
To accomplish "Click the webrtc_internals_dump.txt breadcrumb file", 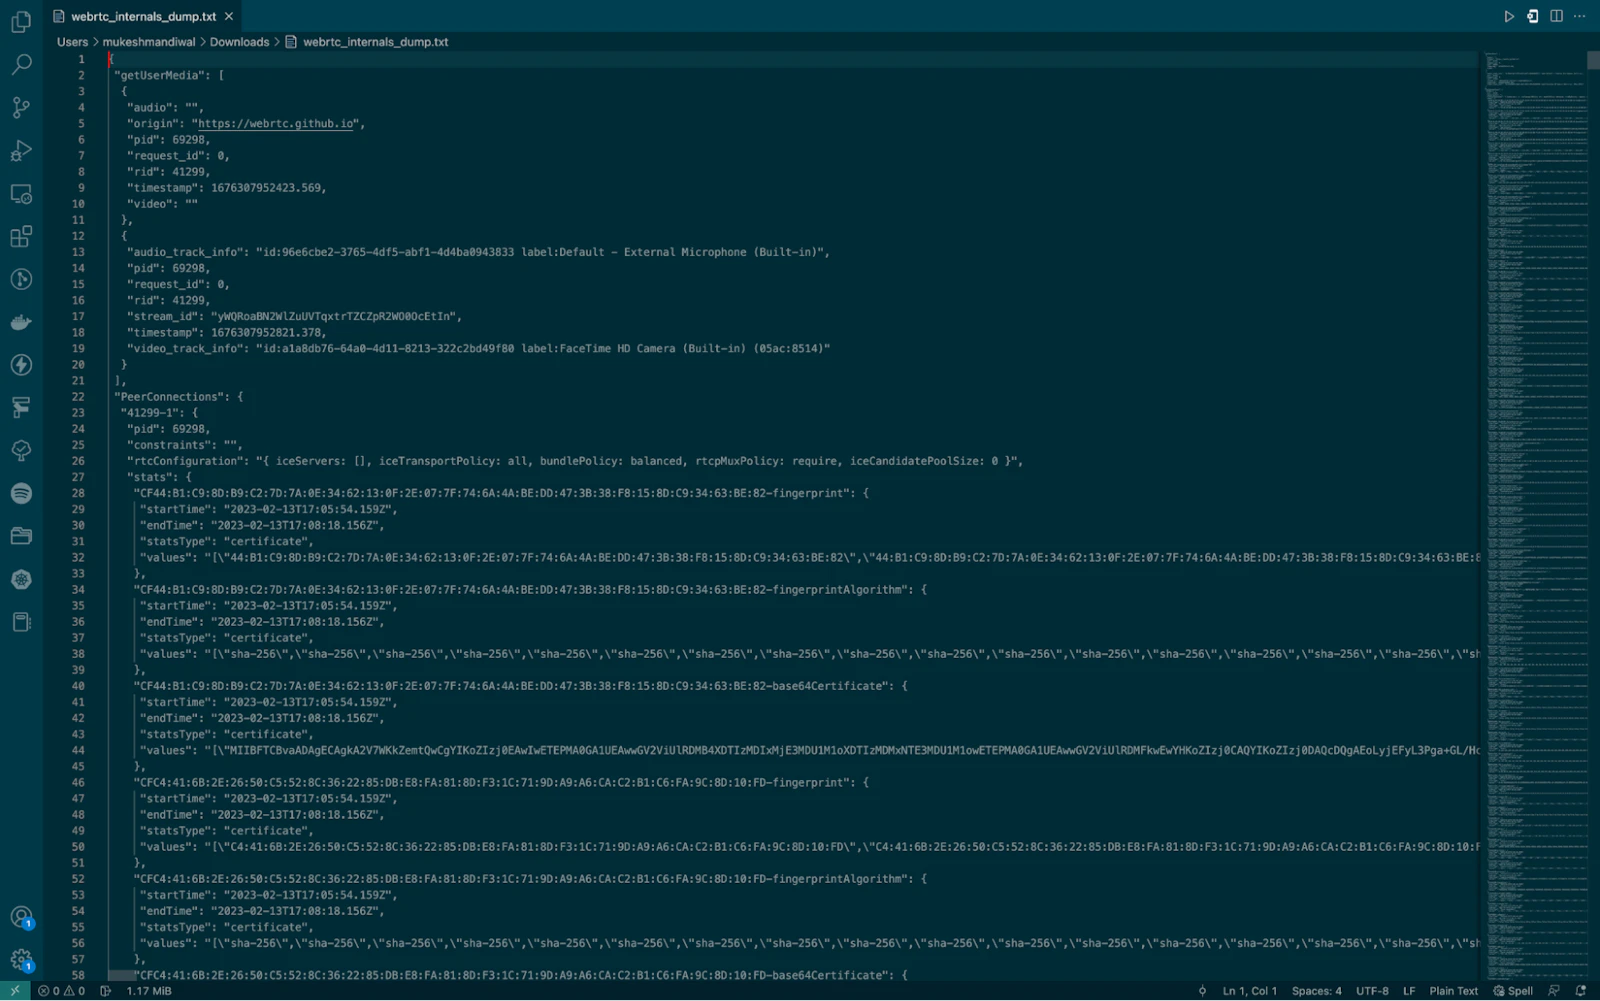I will point(366,42).
